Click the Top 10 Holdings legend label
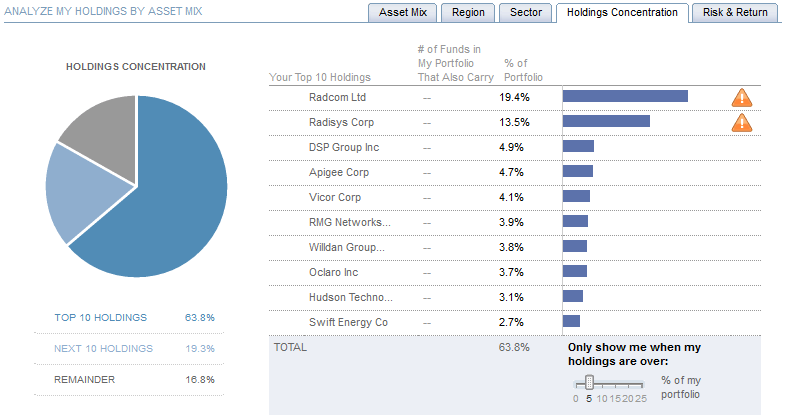Screen dimensions: 786x415 [100, 318]
